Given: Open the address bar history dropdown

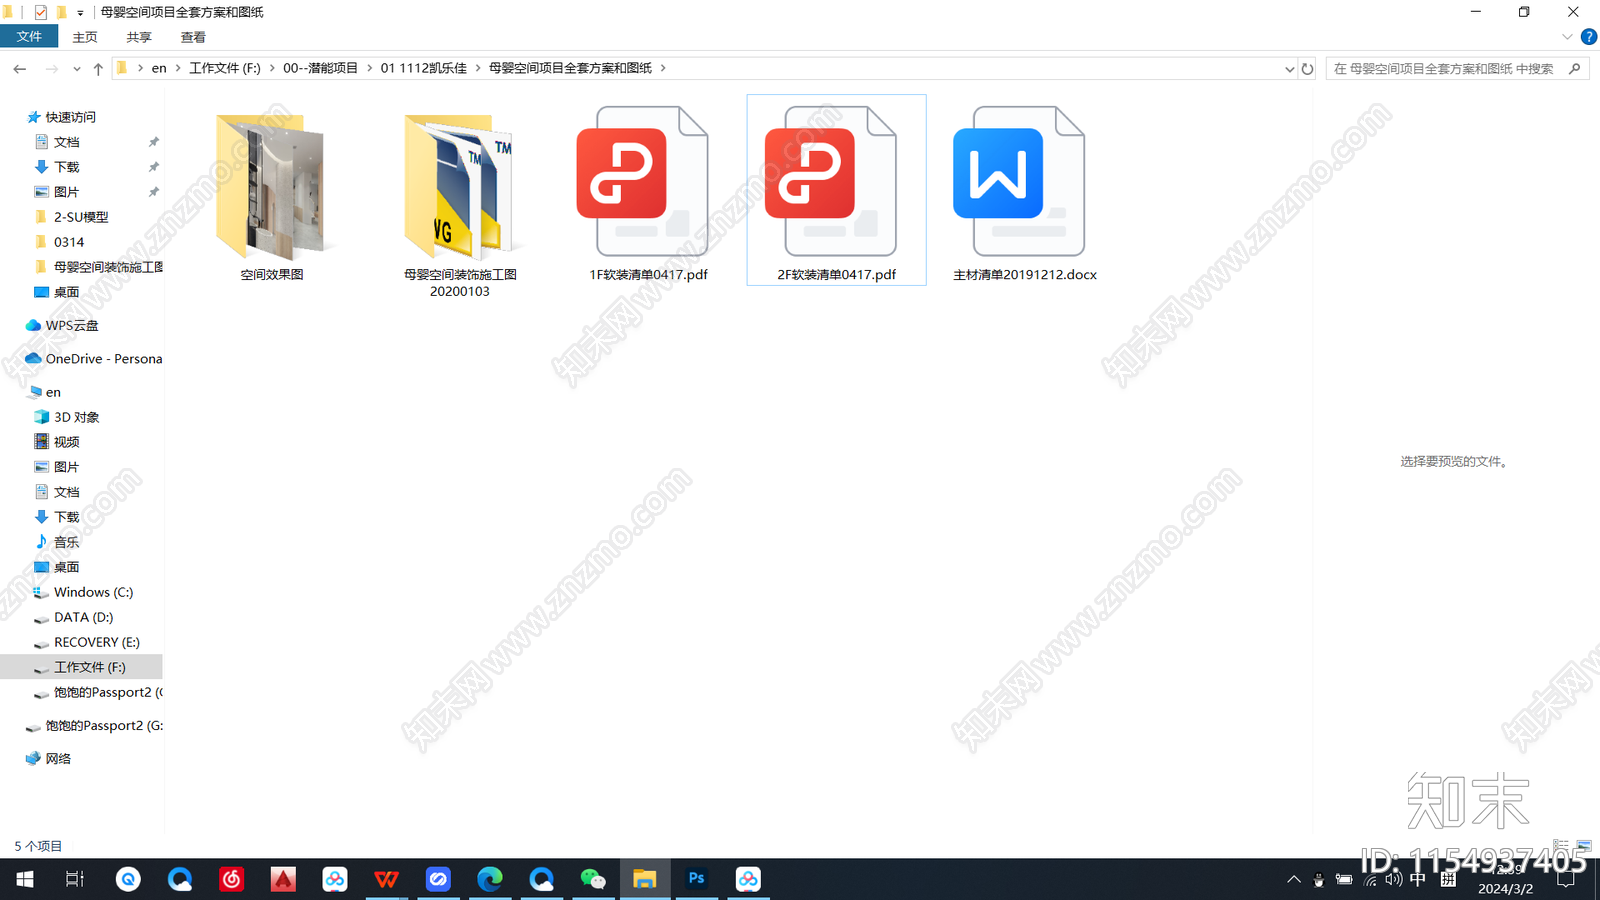Looking at the screenshot, I should (1289, 69).
